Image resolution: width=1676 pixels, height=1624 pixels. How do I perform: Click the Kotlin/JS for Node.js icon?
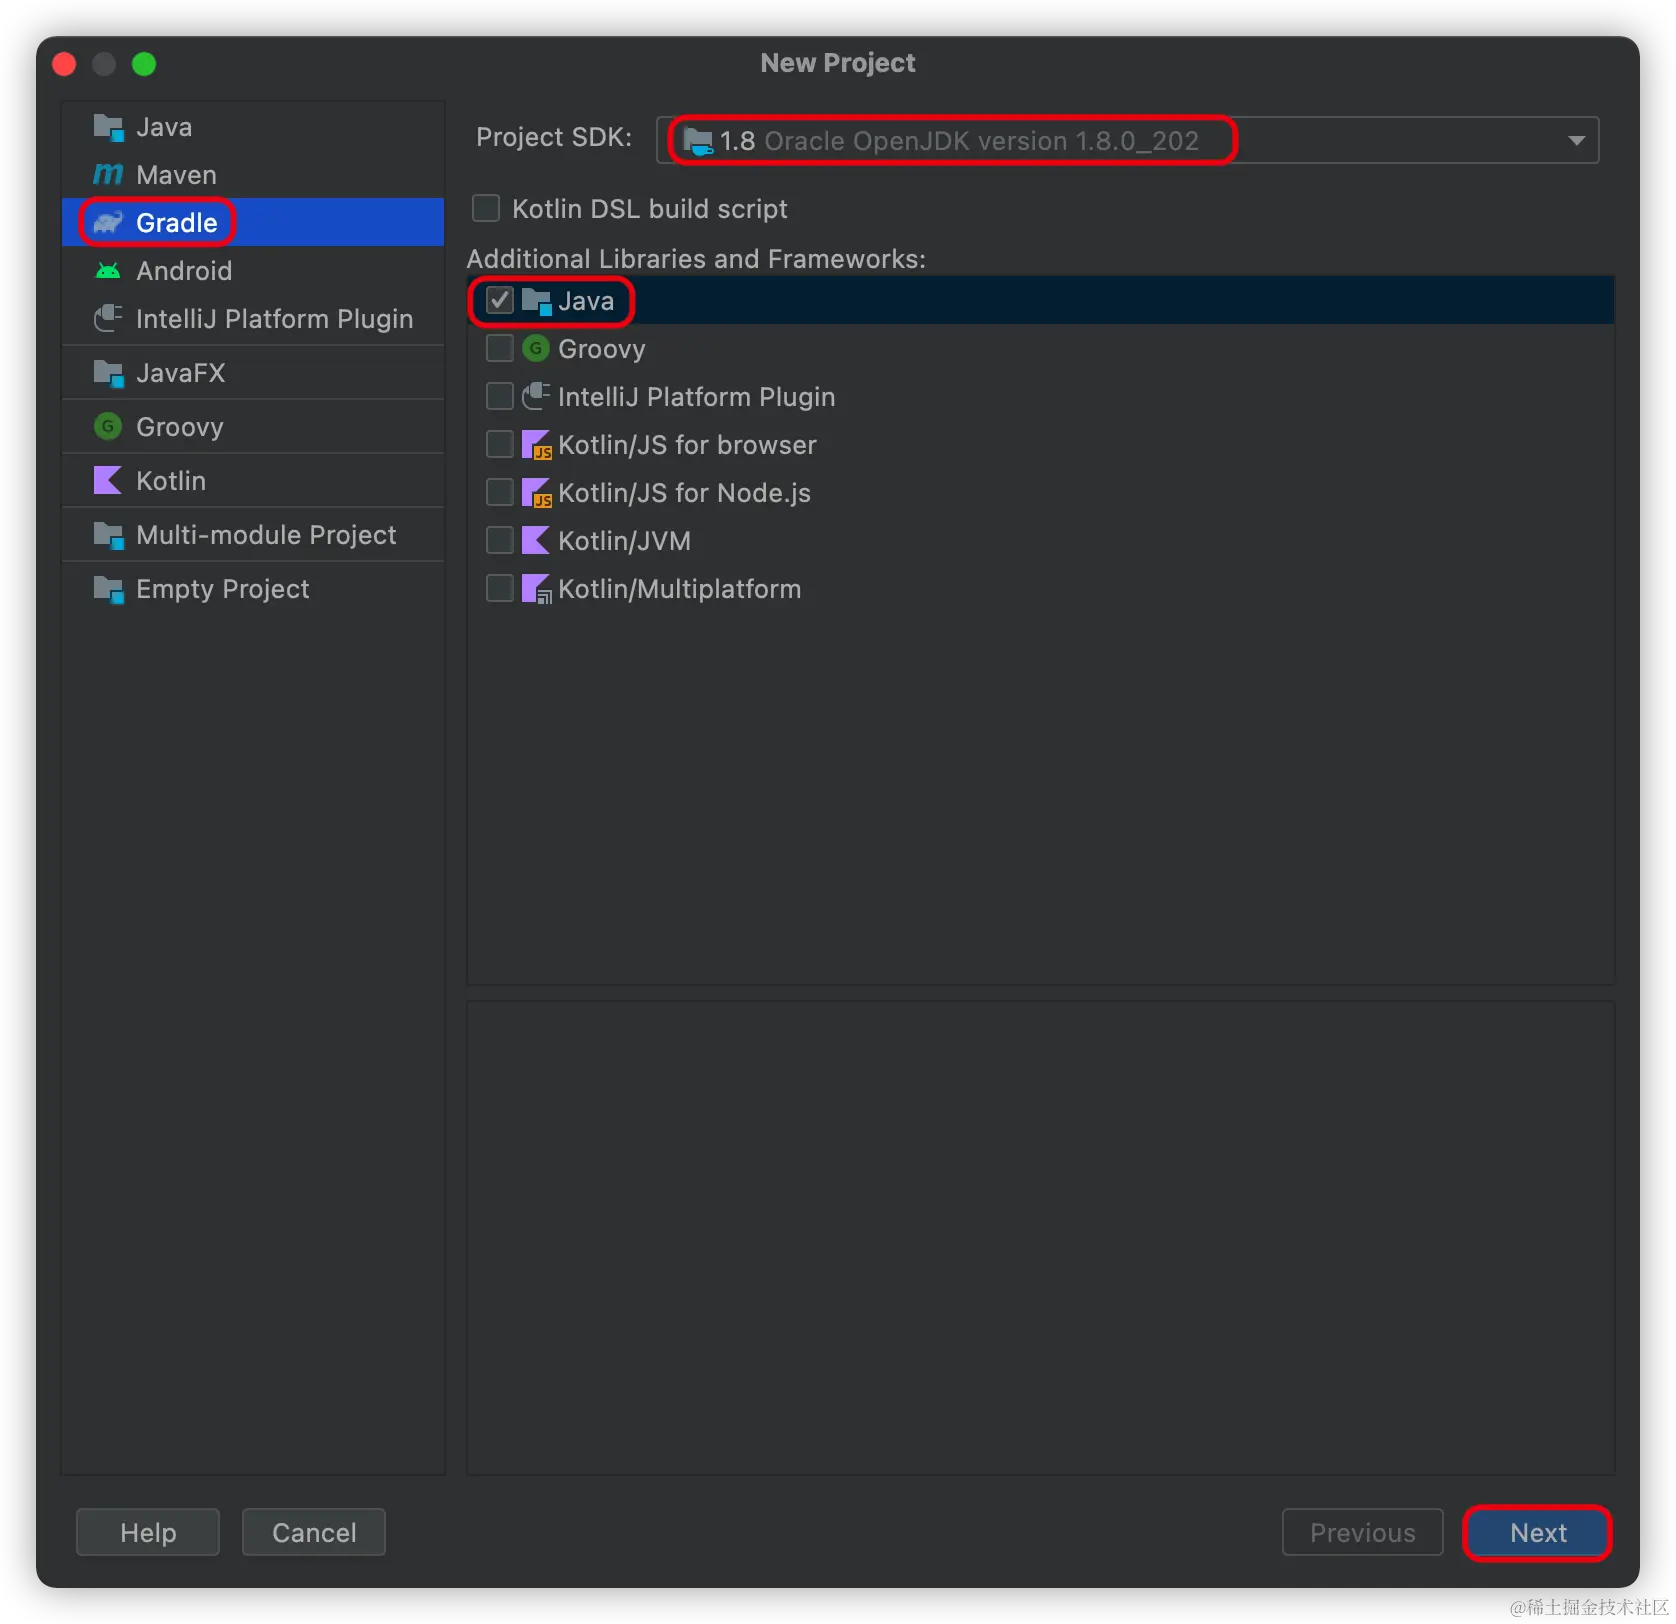coord(537,493)
